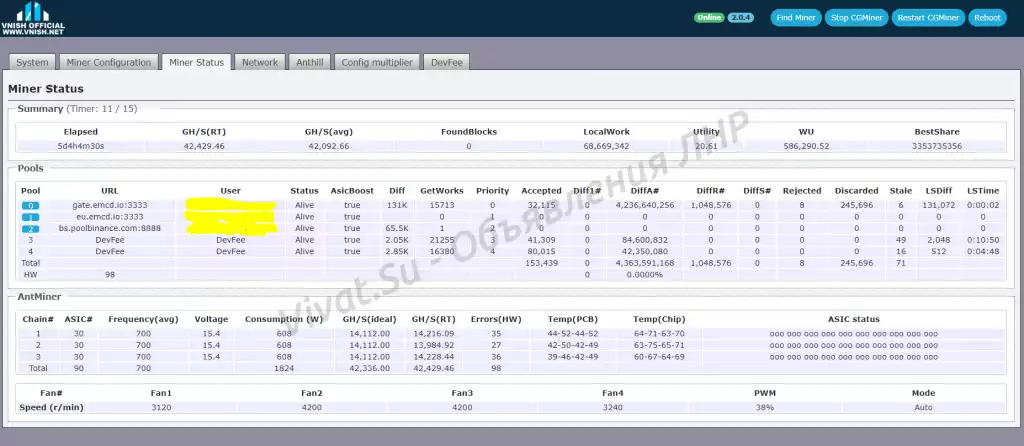Viewport: 1024px width, 446px height.
Task: Click the GH/S(avg) value 42,092.66
Action: tap(328, 146)
